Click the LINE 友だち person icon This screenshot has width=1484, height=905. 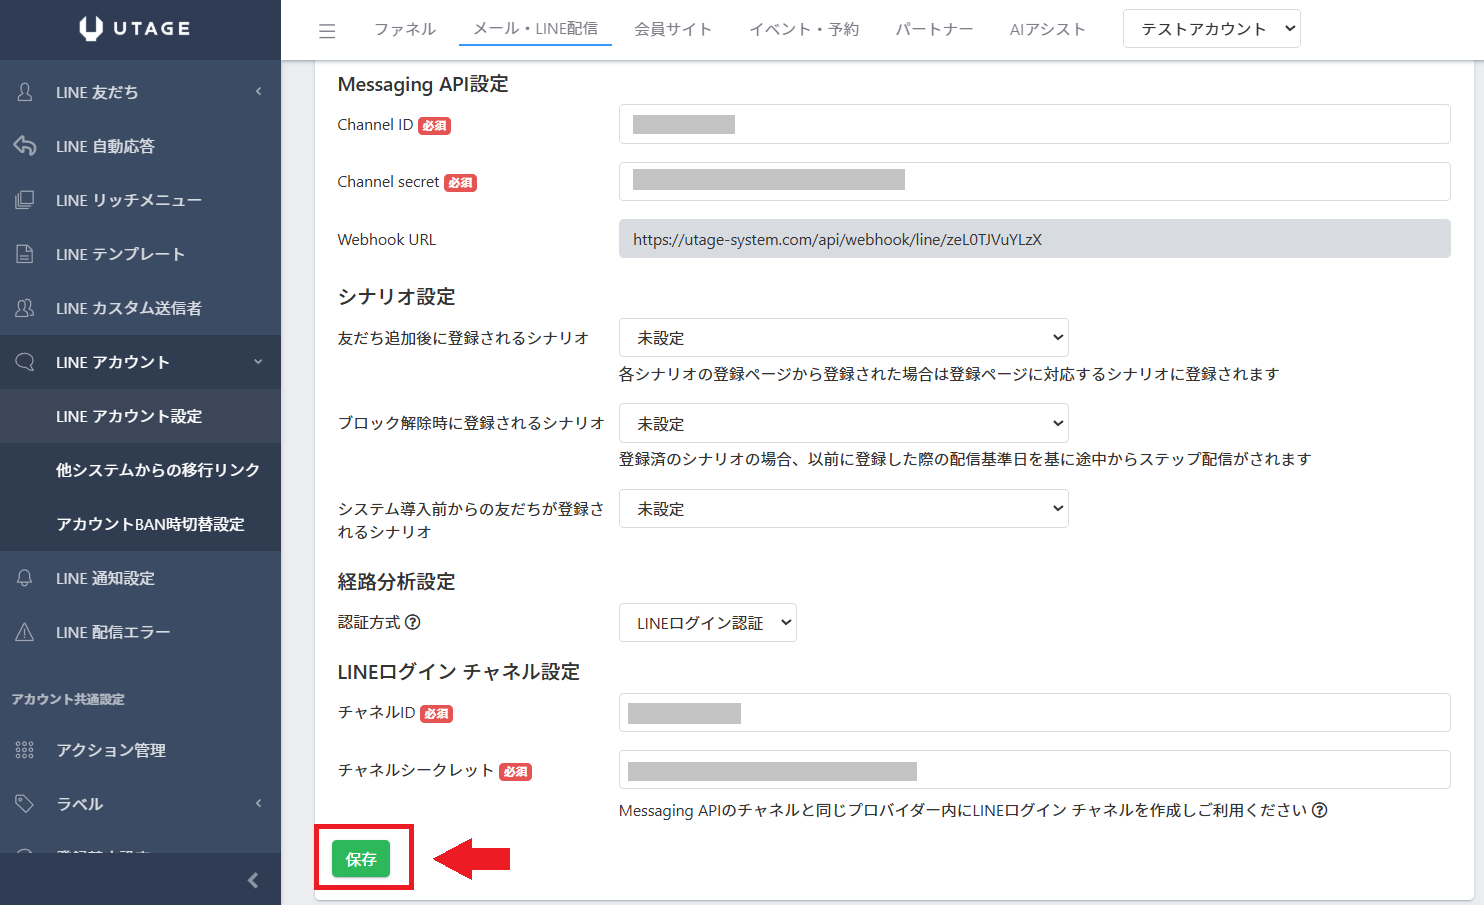coord(25,92)
